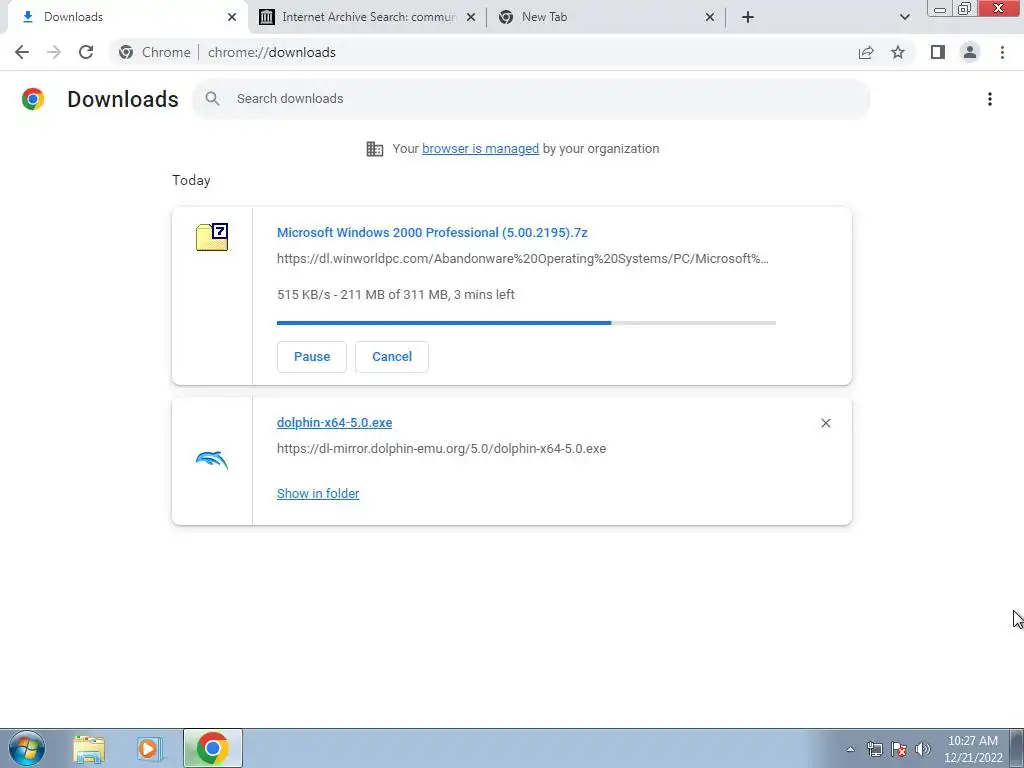Click the managed organization building icon
Screen dimensions: 1024x768
375,149
